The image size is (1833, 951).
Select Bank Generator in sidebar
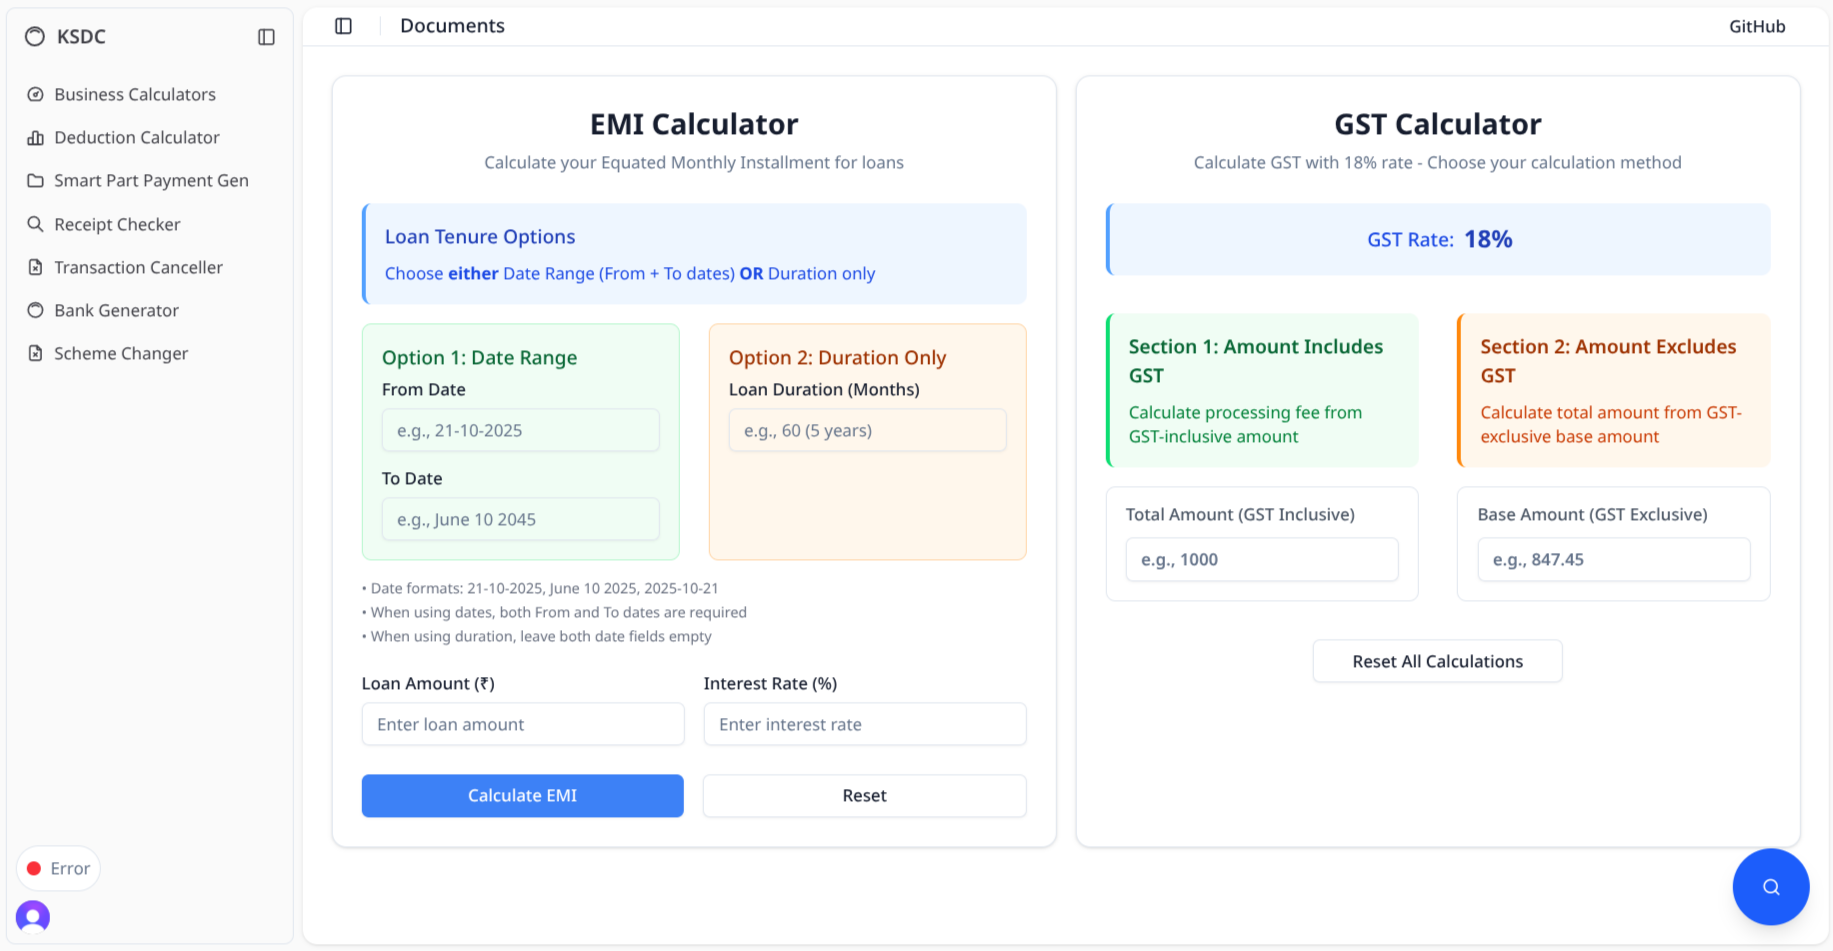pos(150,310)
